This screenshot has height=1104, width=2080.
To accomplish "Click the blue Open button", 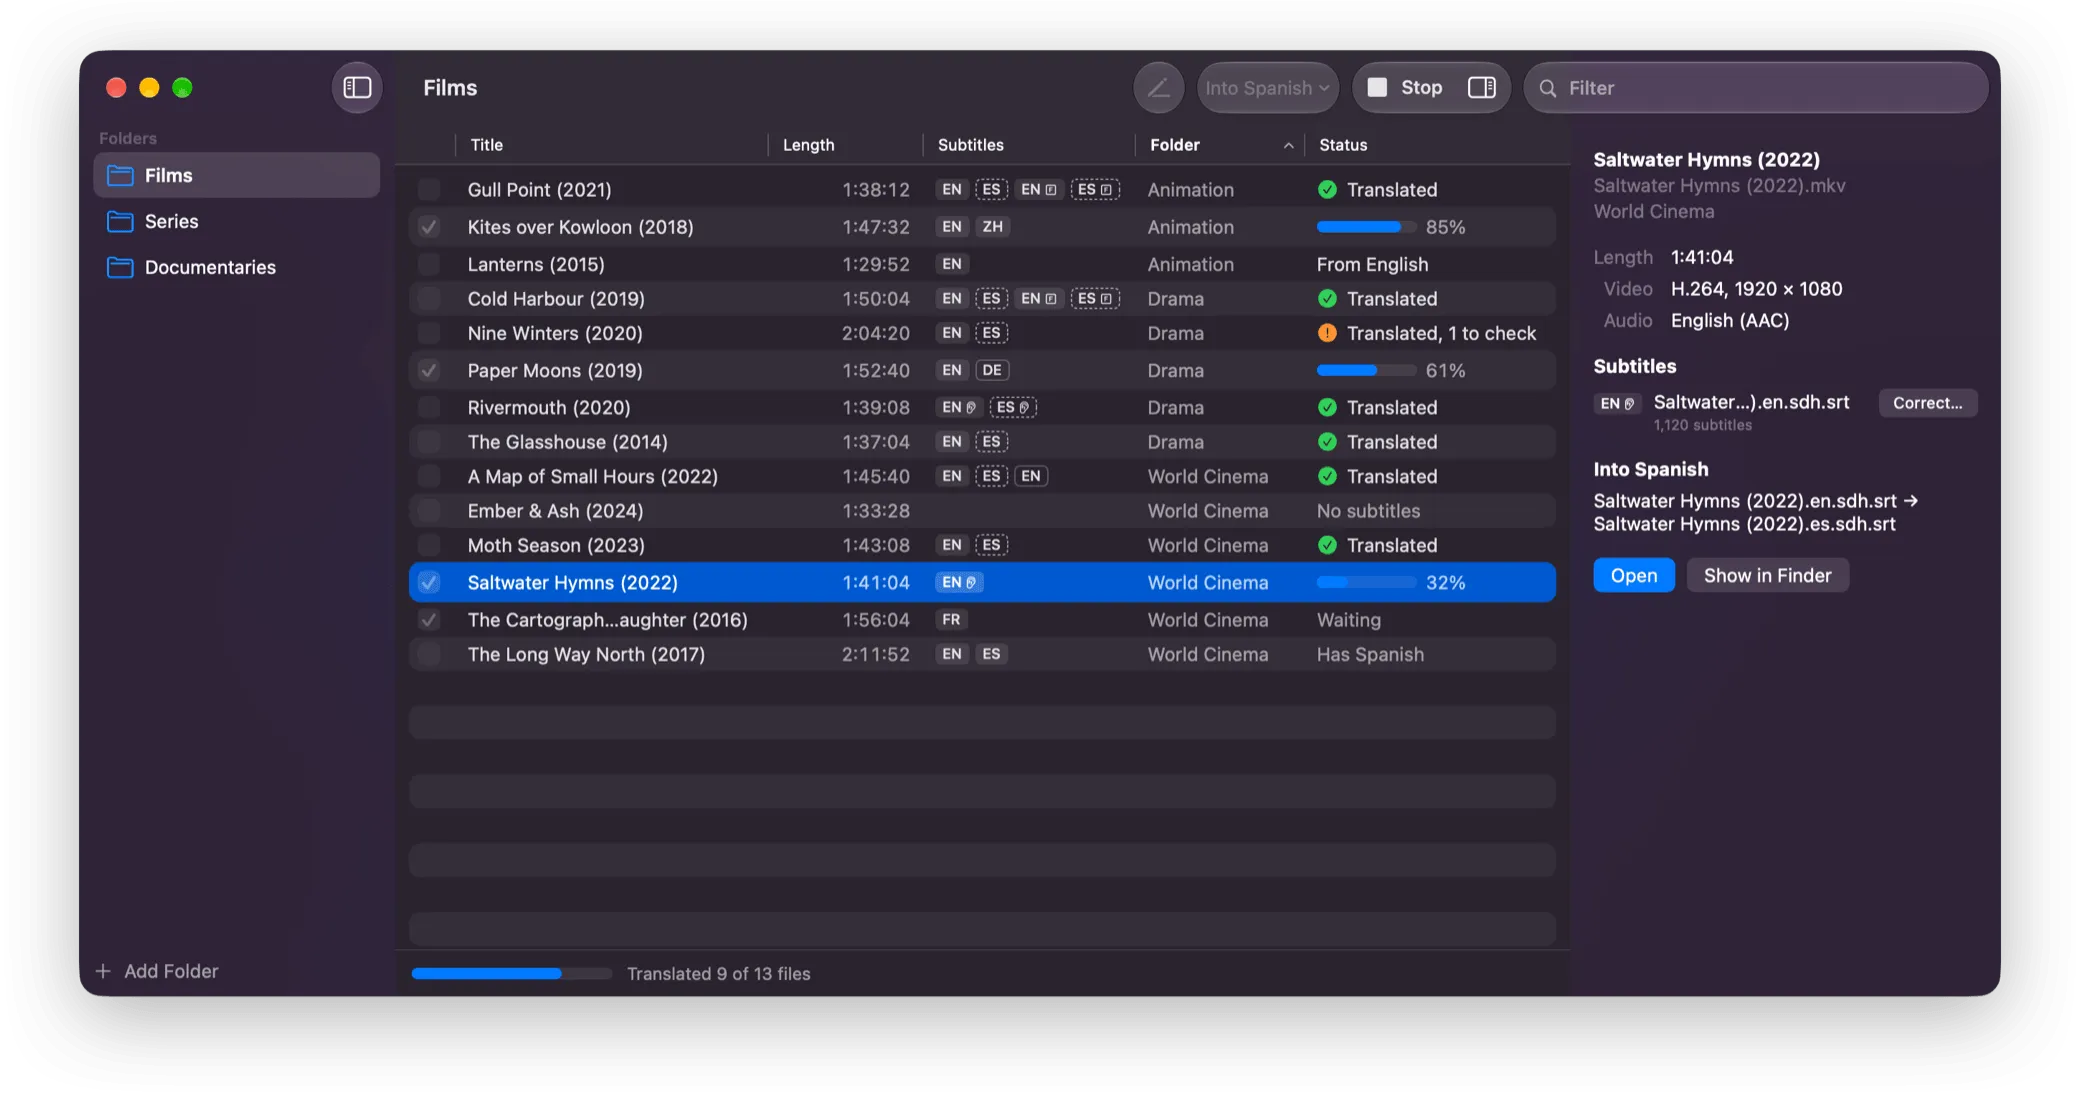I will click(x=1634, y=575).
